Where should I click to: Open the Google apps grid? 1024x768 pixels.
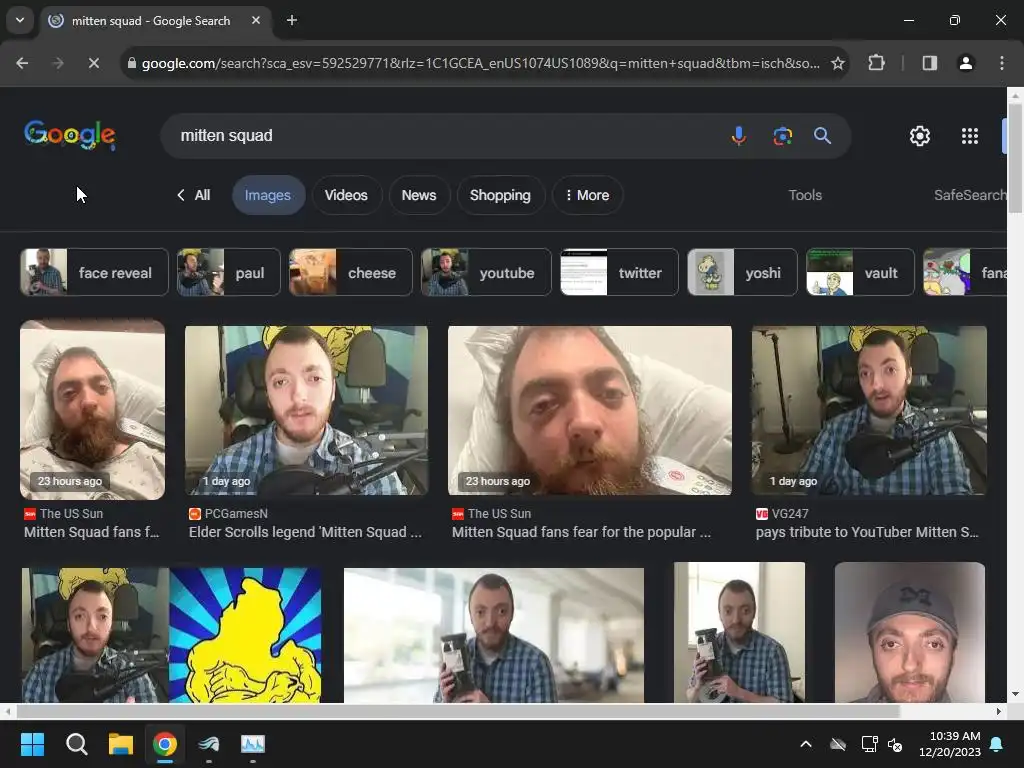tap(970, 136)
